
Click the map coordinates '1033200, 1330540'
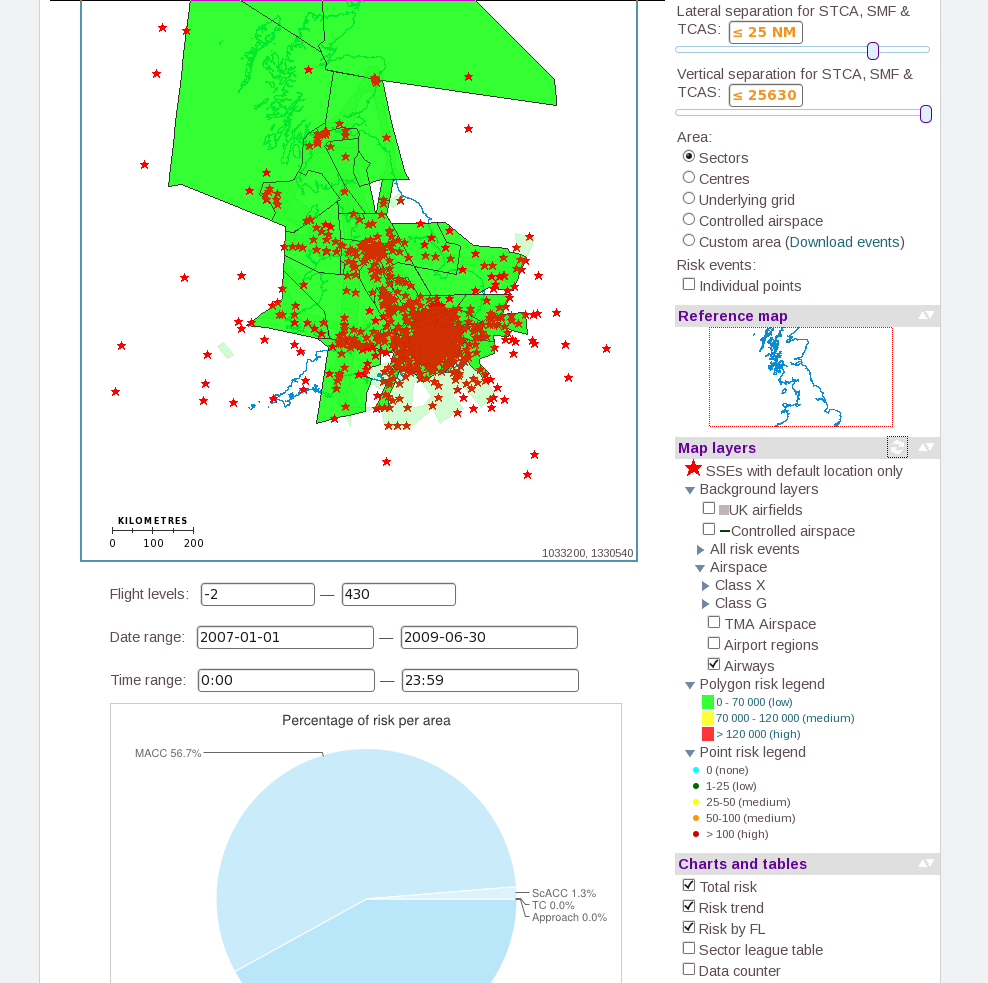click(587, 553)
